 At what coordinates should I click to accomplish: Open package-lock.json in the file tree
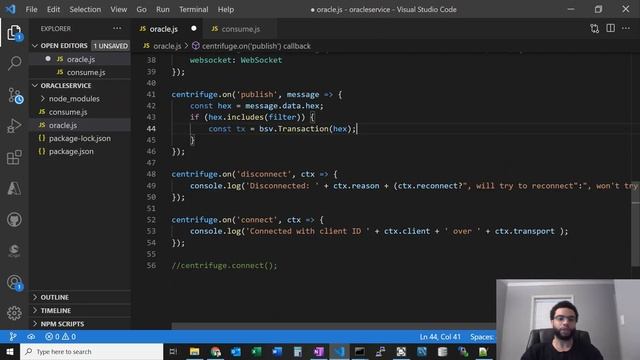[x=80, y=138]
